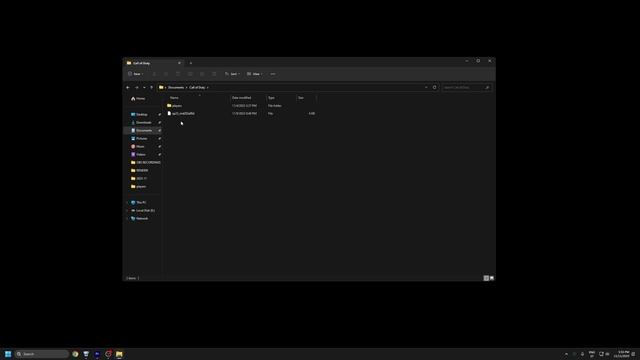640x360 pixels.
Task: Click the Cut toolbar icon
Action: (154, 74)
